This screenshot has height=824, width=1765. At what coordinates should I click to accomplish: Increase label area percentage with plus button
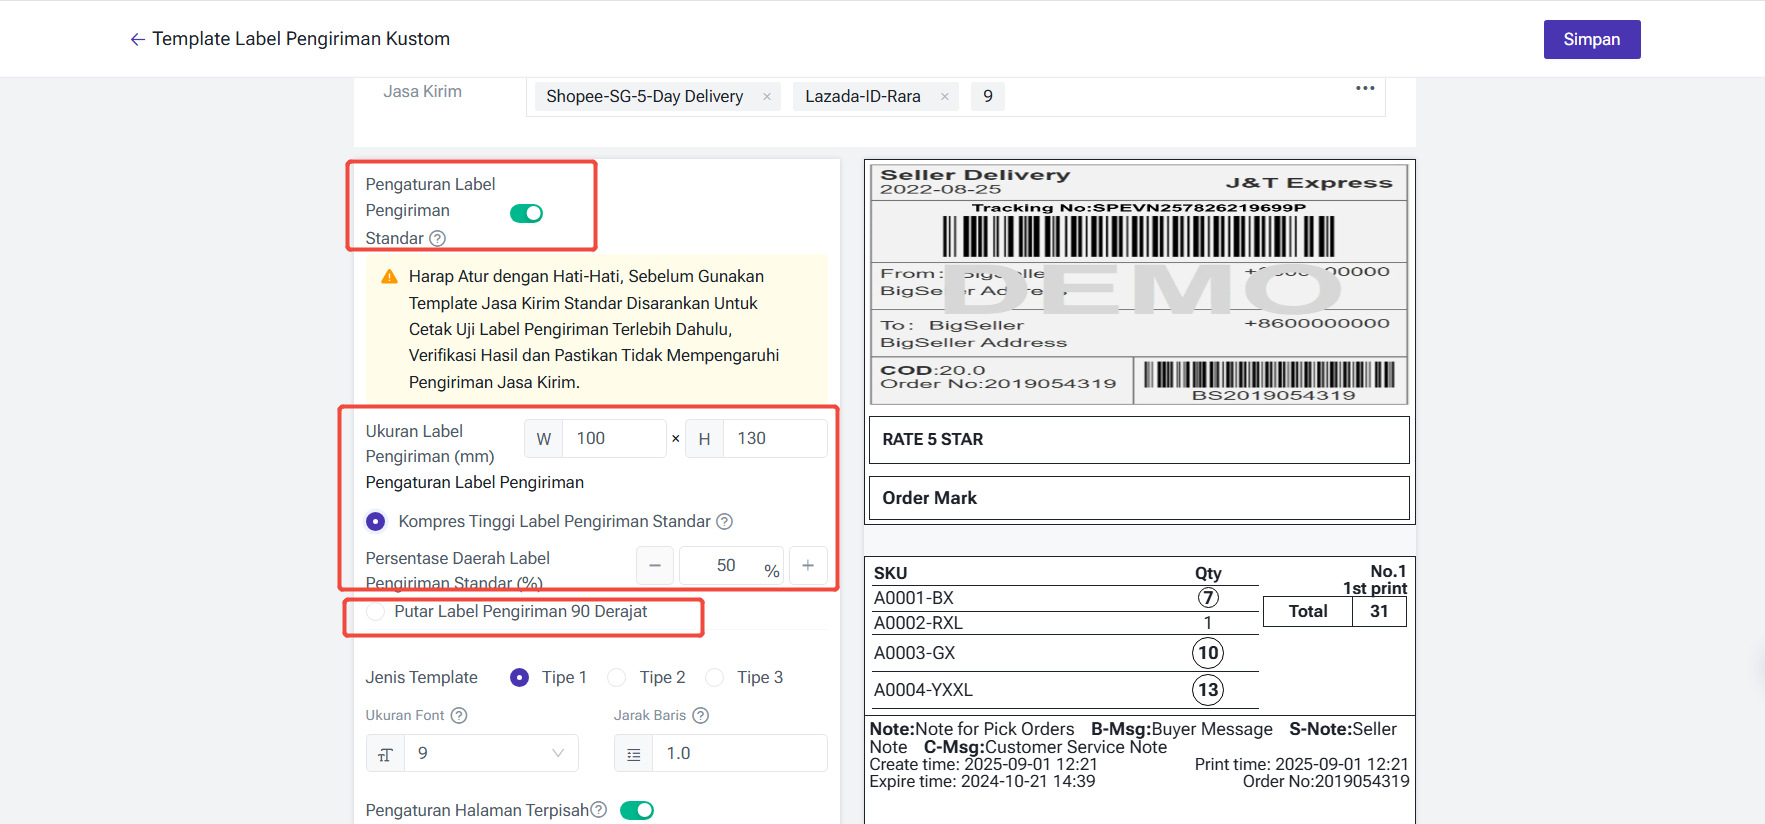(x=808, y=566)
